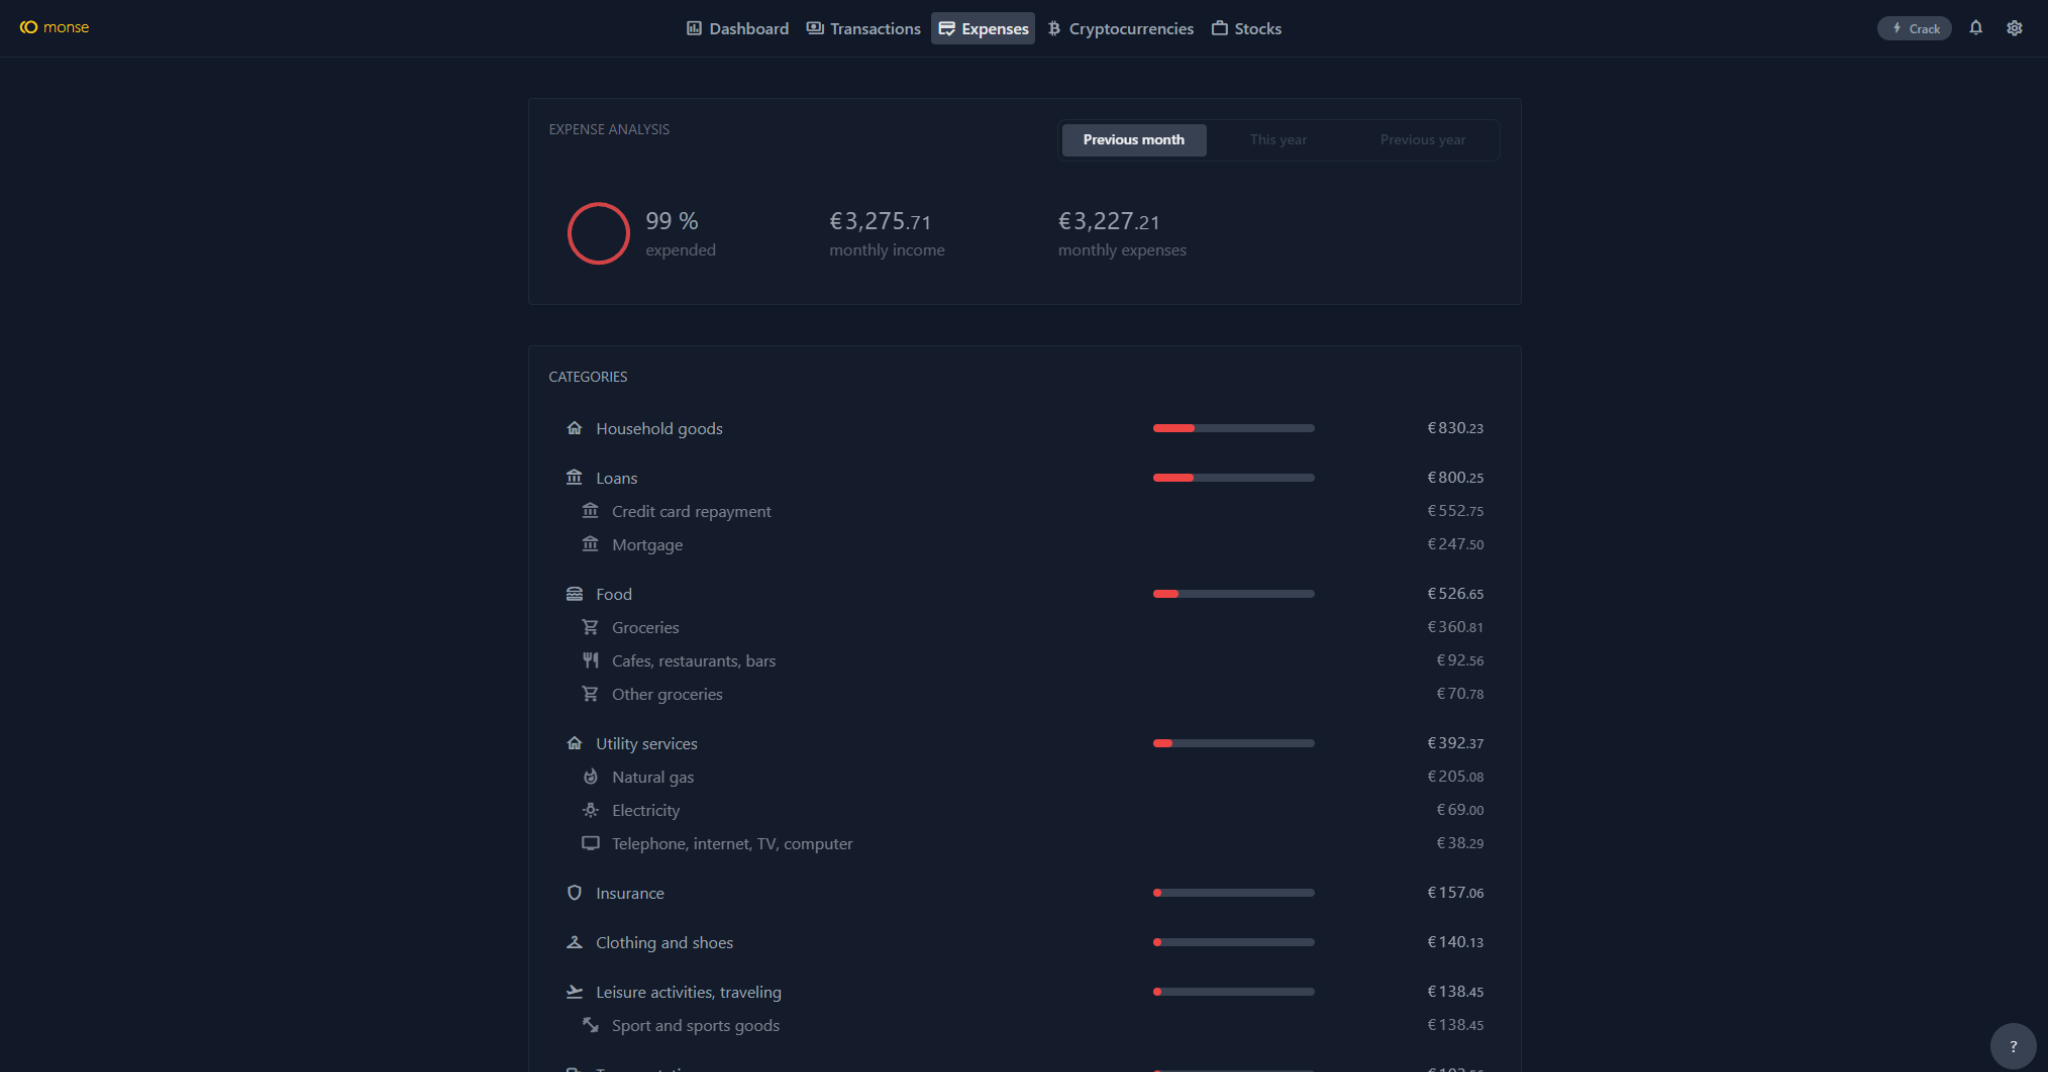Image resolution: width=2048 pixels, height=1072 pixels.
Task: Go to the Stocks tab
Action: coord(1246,28)
